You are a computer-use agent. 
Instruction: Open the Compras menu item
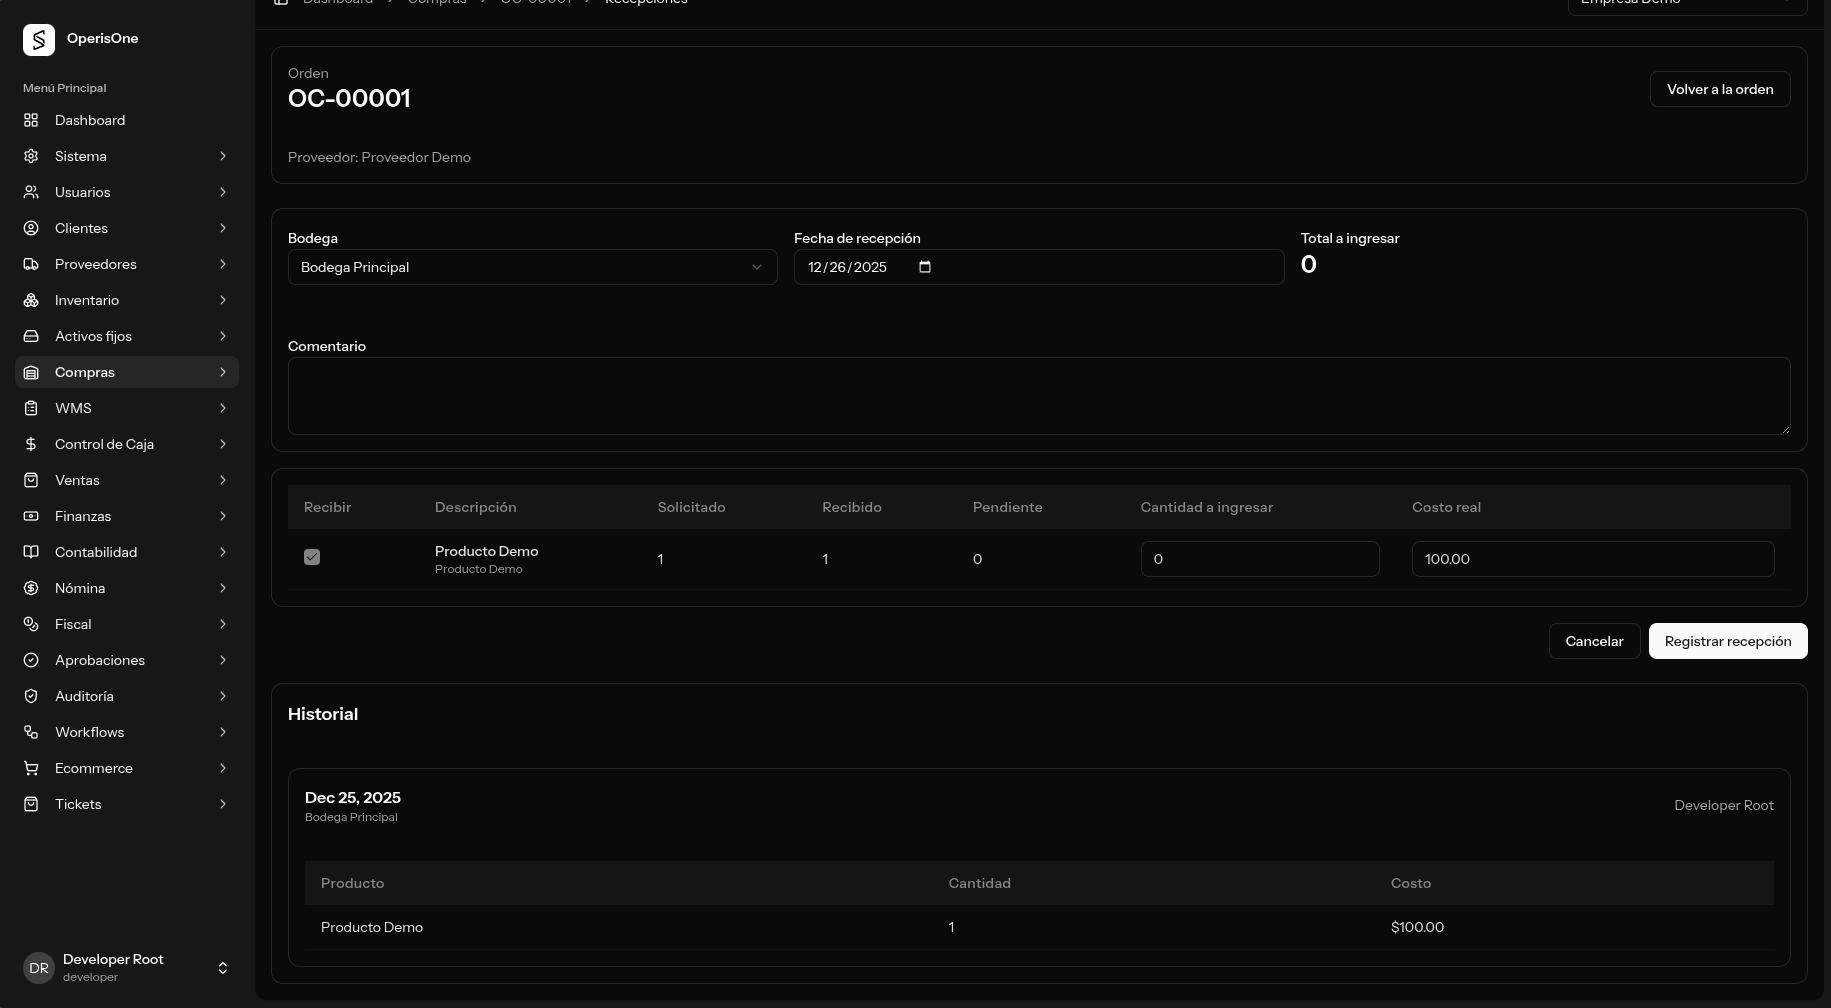[85, 372]
